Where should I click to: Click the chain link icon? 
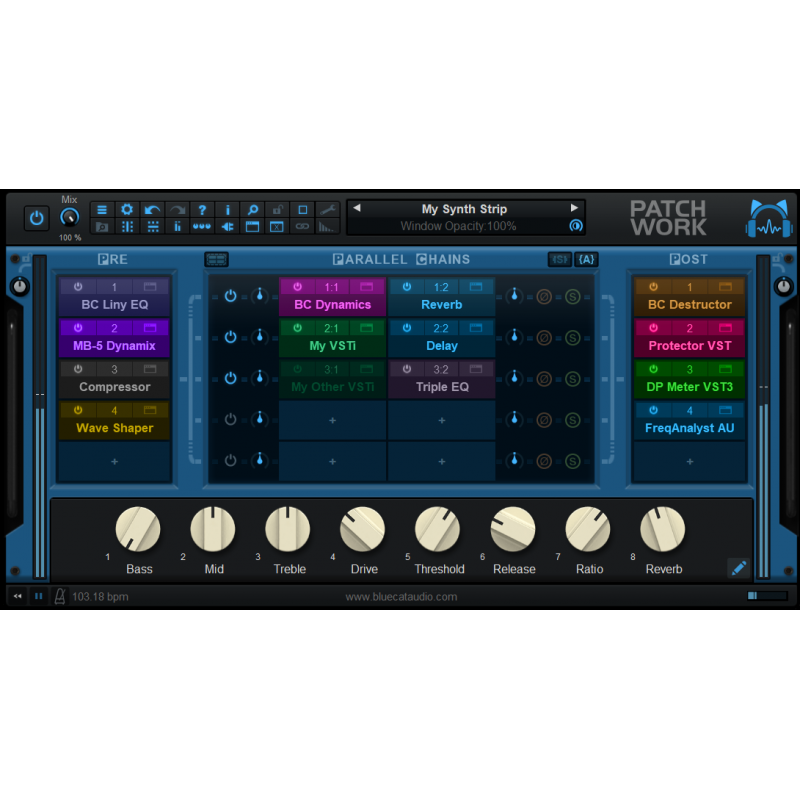(x=302, y=227)
